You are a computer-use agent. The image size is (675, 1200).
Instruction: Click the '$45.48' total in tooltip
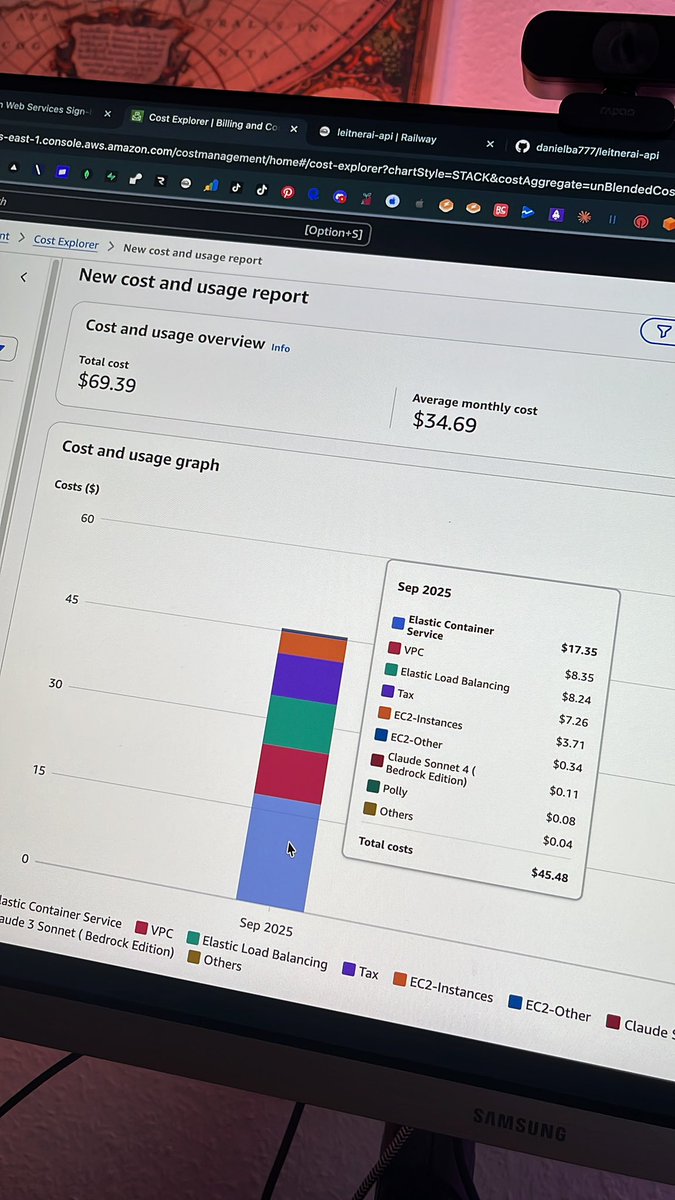click(549, 875)
